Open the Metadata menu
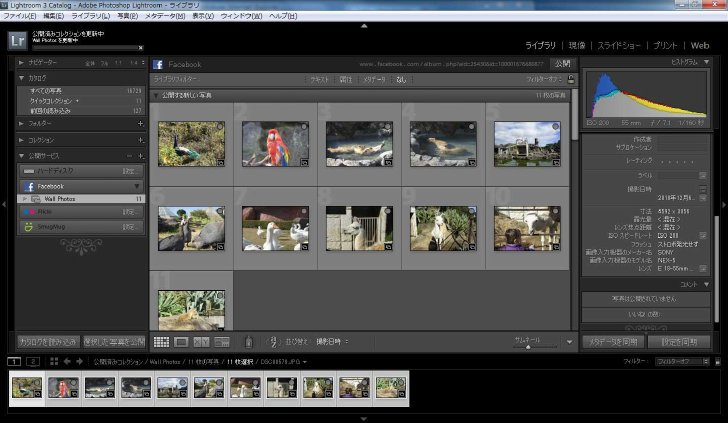This screenshot has height=423, width=728. click(x=165, y=16)
